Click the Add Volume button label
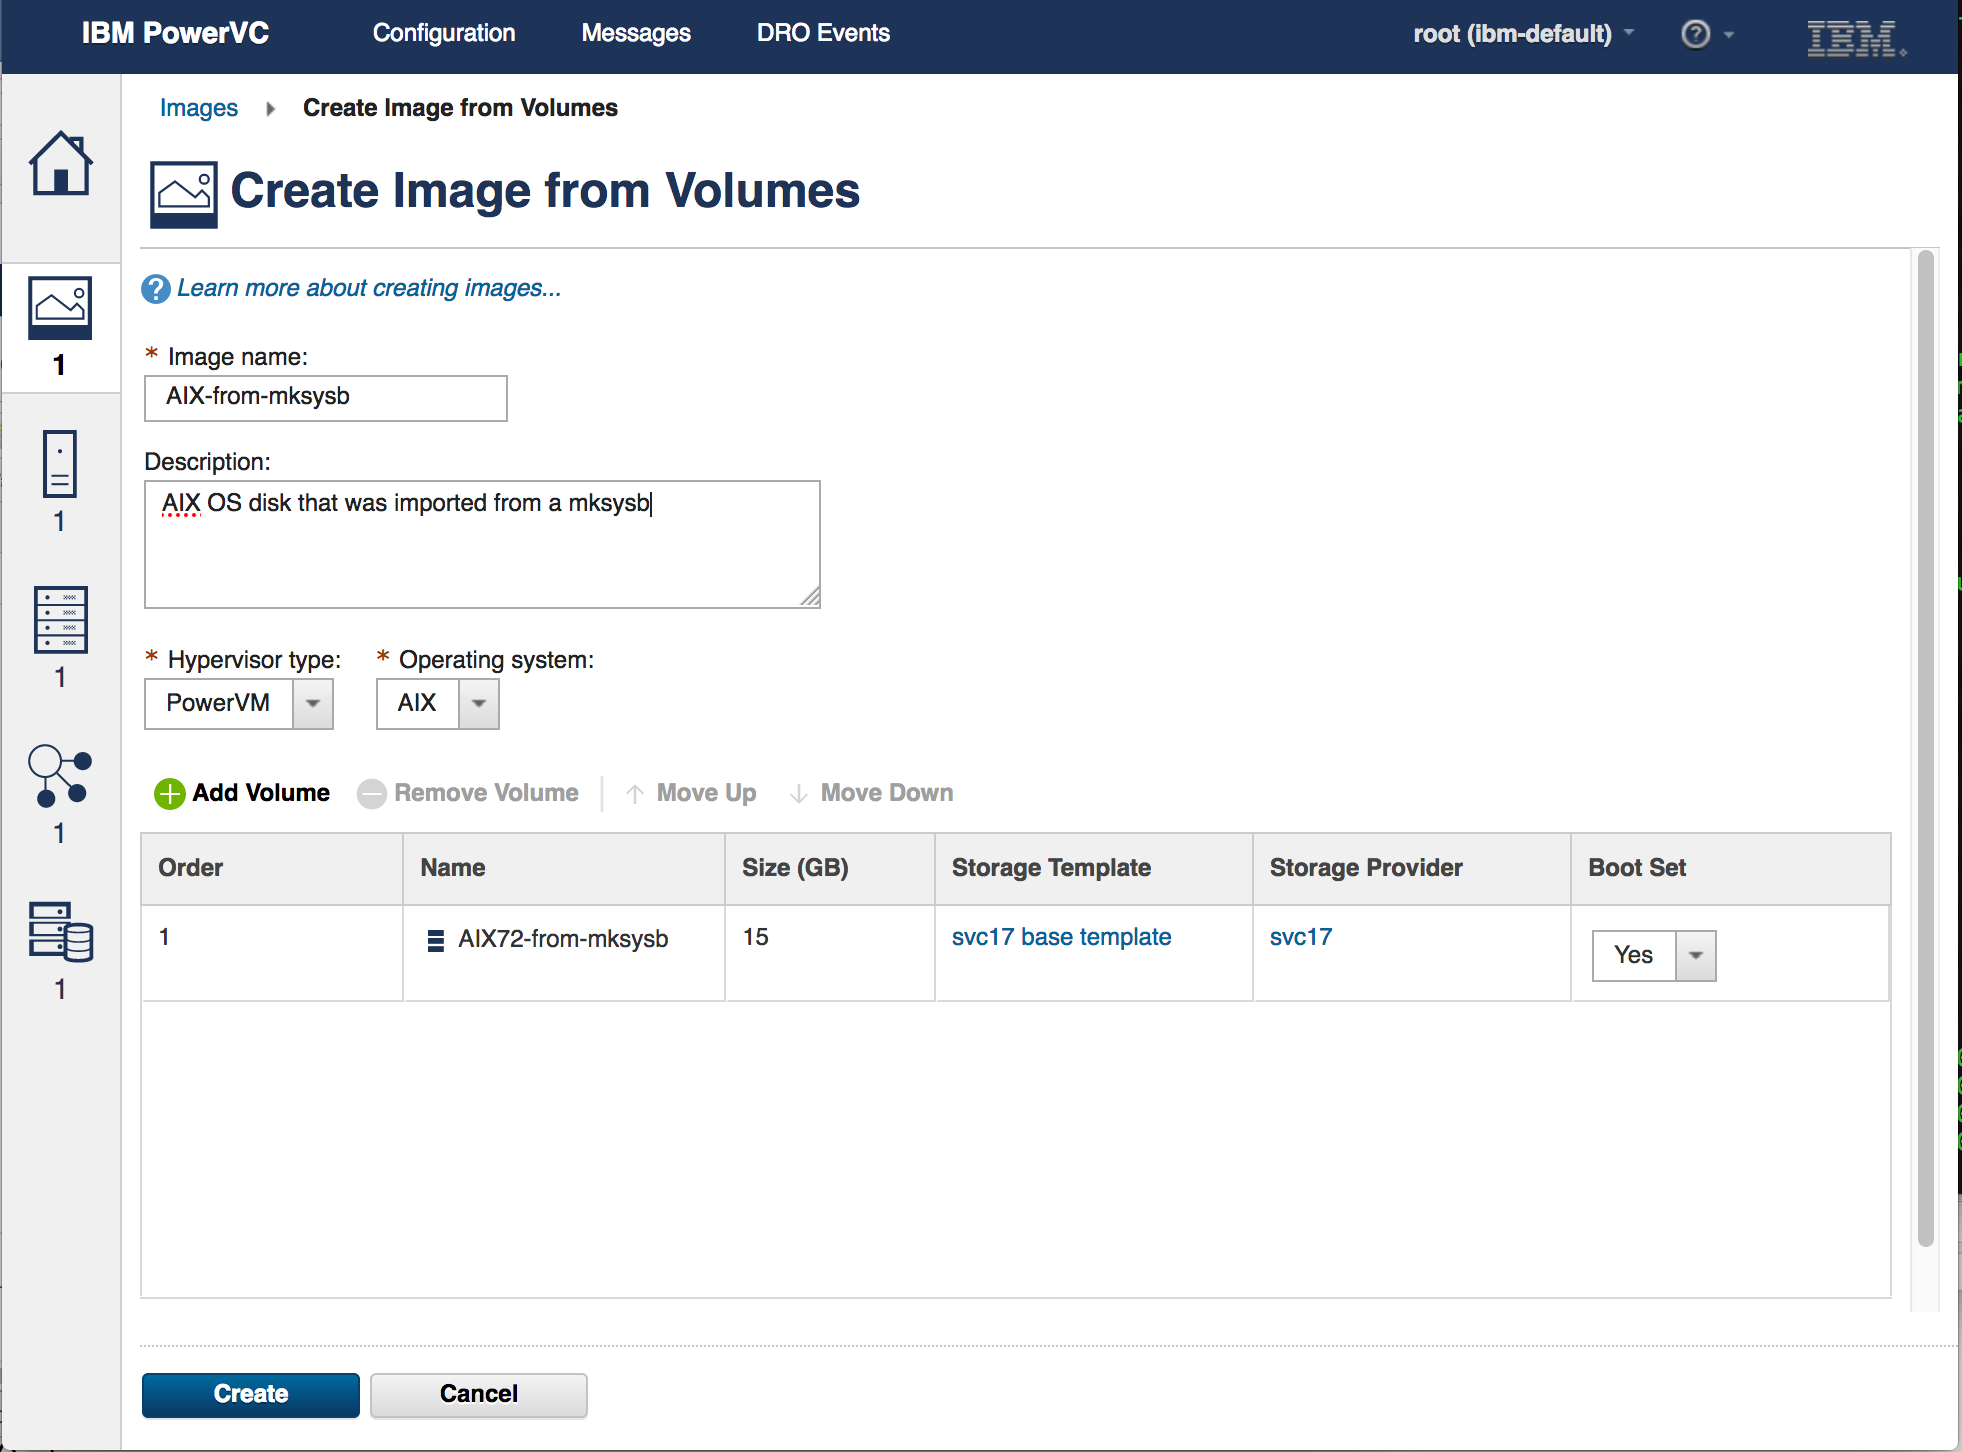 261,793
